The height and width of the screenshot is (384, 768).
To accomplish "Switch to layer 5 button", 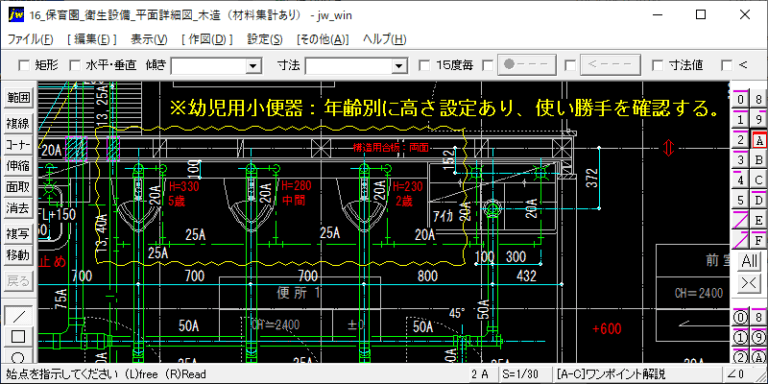I will point(741,200).
